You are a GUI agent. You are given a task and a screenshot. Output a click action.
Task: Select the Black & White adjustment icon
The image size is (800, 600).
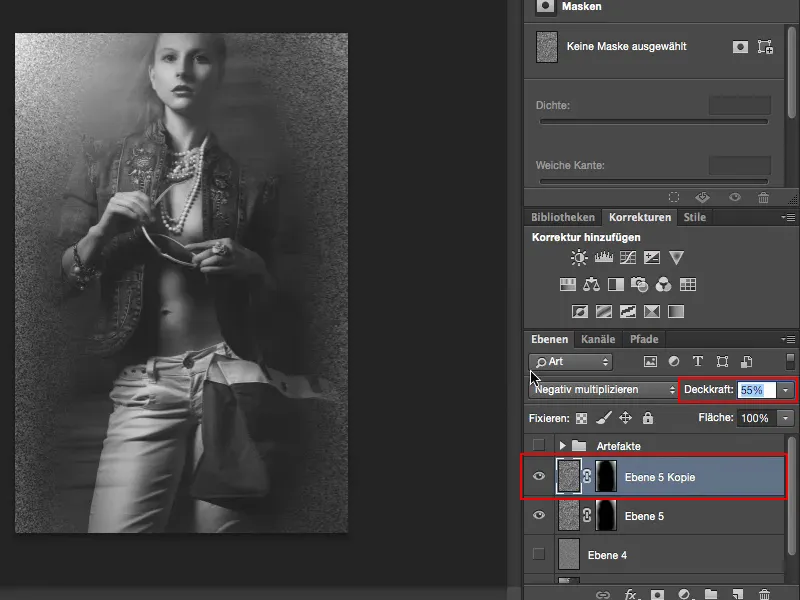tap(615, 284)
